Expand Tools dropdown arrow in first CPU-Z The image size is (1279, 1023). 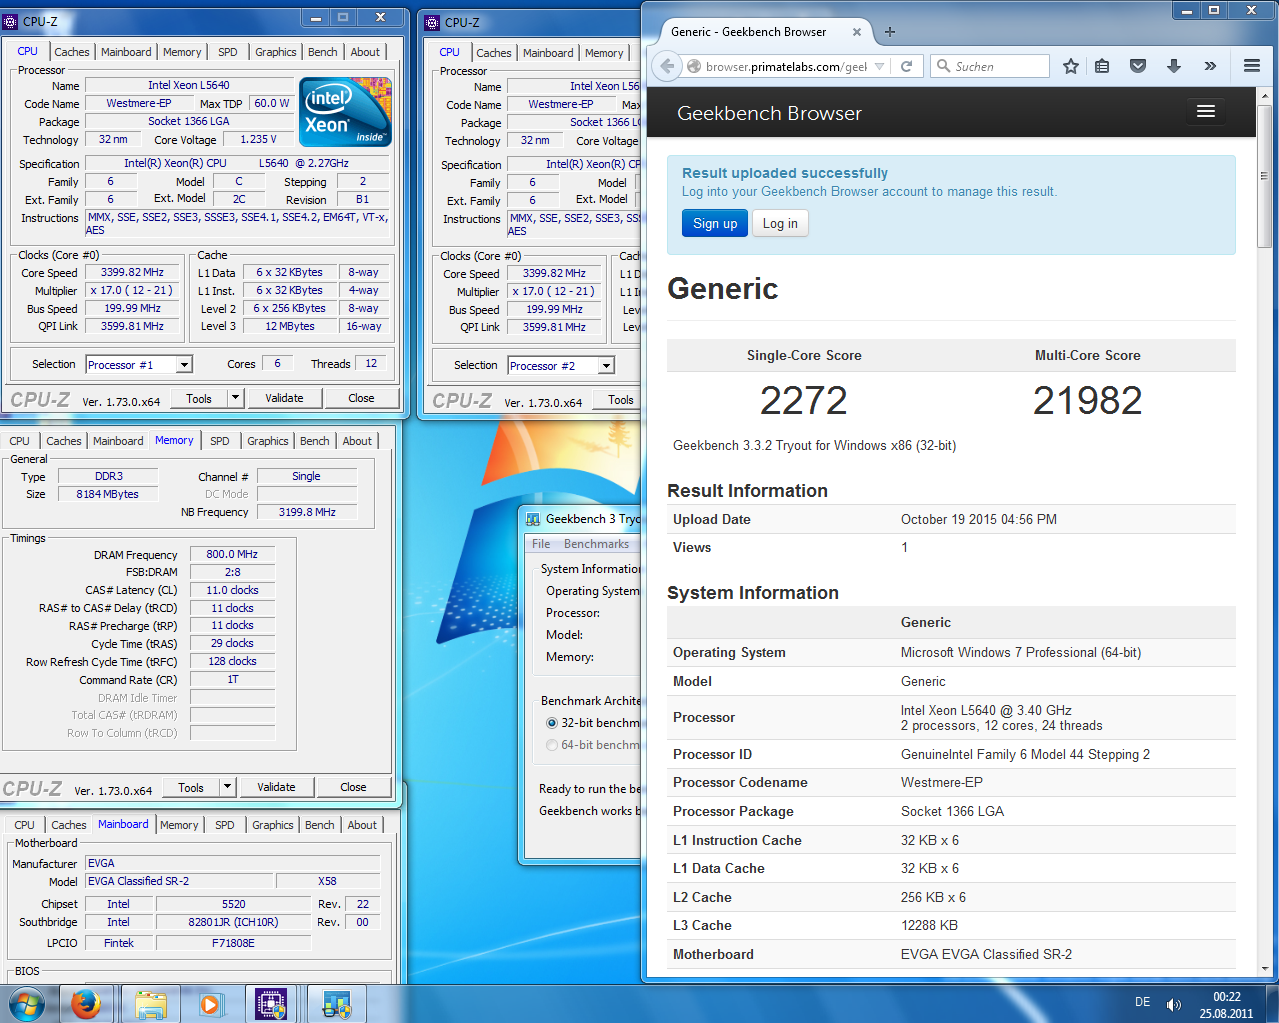(x=235, y=398)
